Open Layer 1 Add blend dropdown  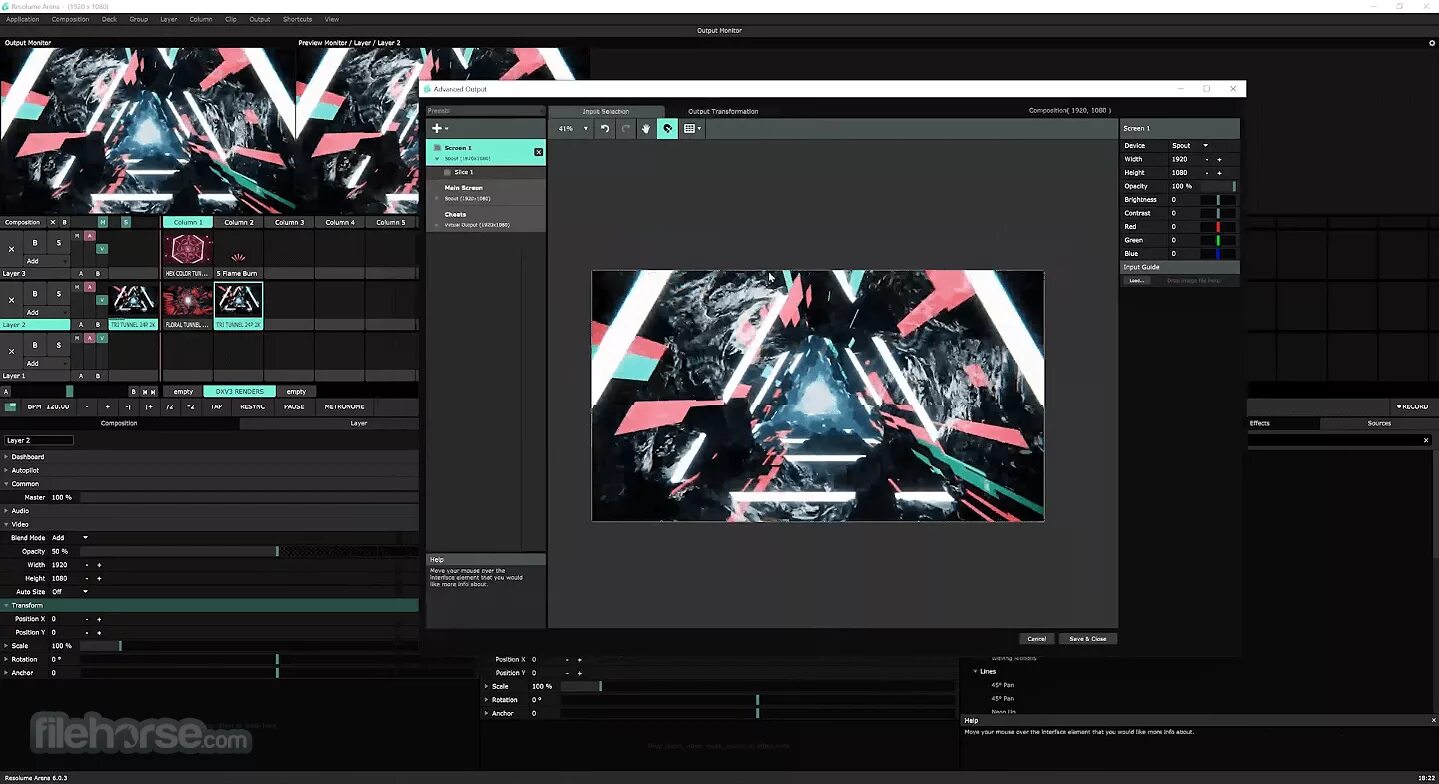pos(46,363)
